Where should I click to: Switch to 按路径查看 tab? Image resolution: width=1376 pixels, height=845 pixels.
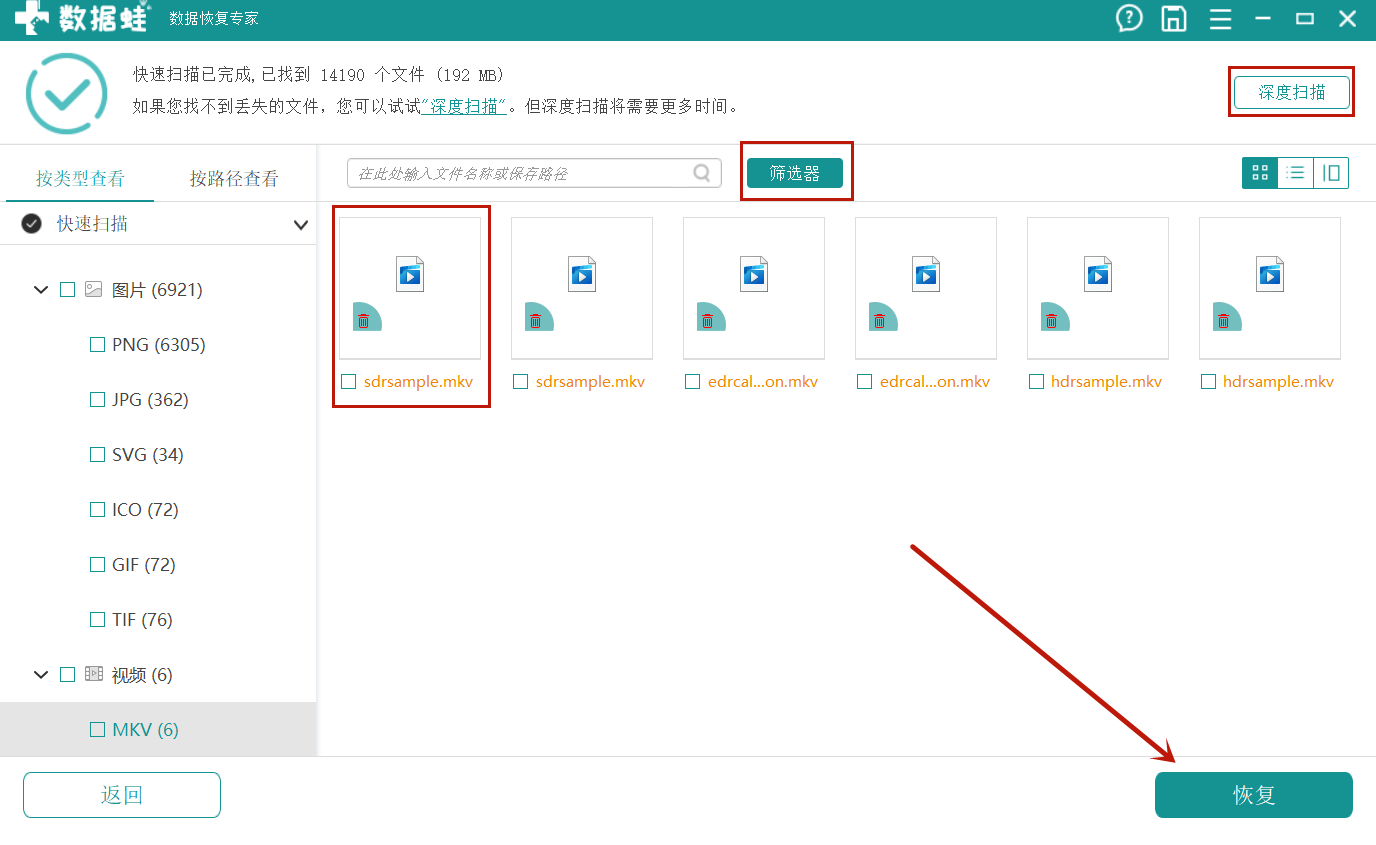[x=234, y=179]
